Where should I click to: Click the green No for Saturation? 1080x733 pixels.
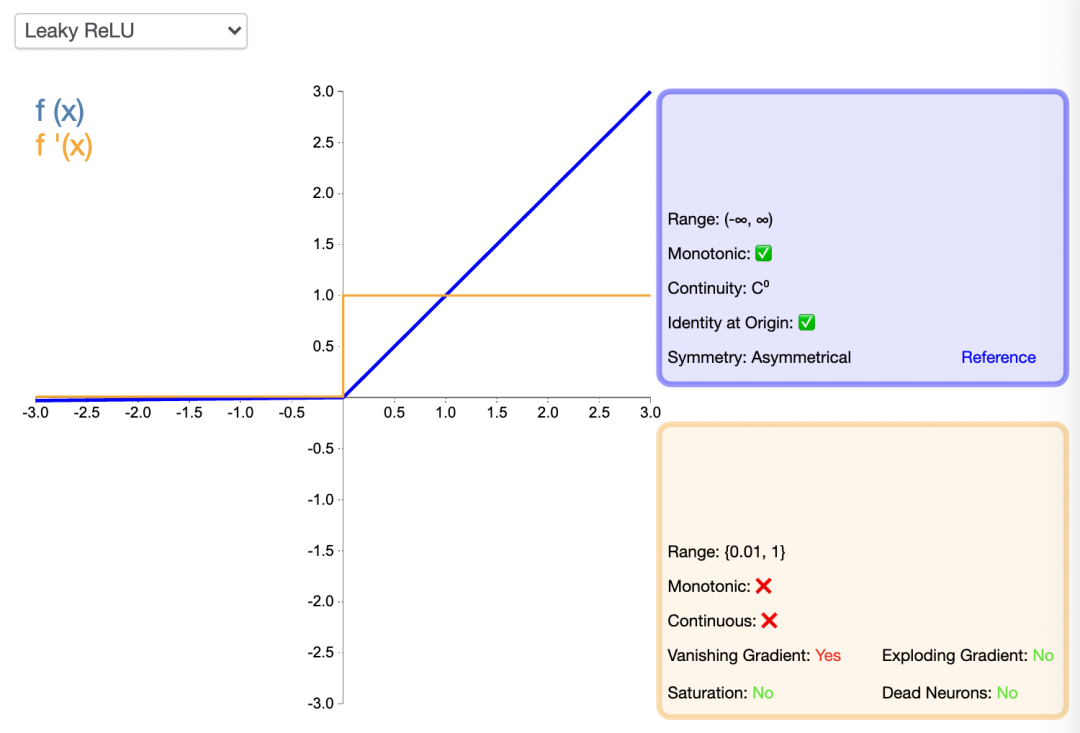[762, 693]
